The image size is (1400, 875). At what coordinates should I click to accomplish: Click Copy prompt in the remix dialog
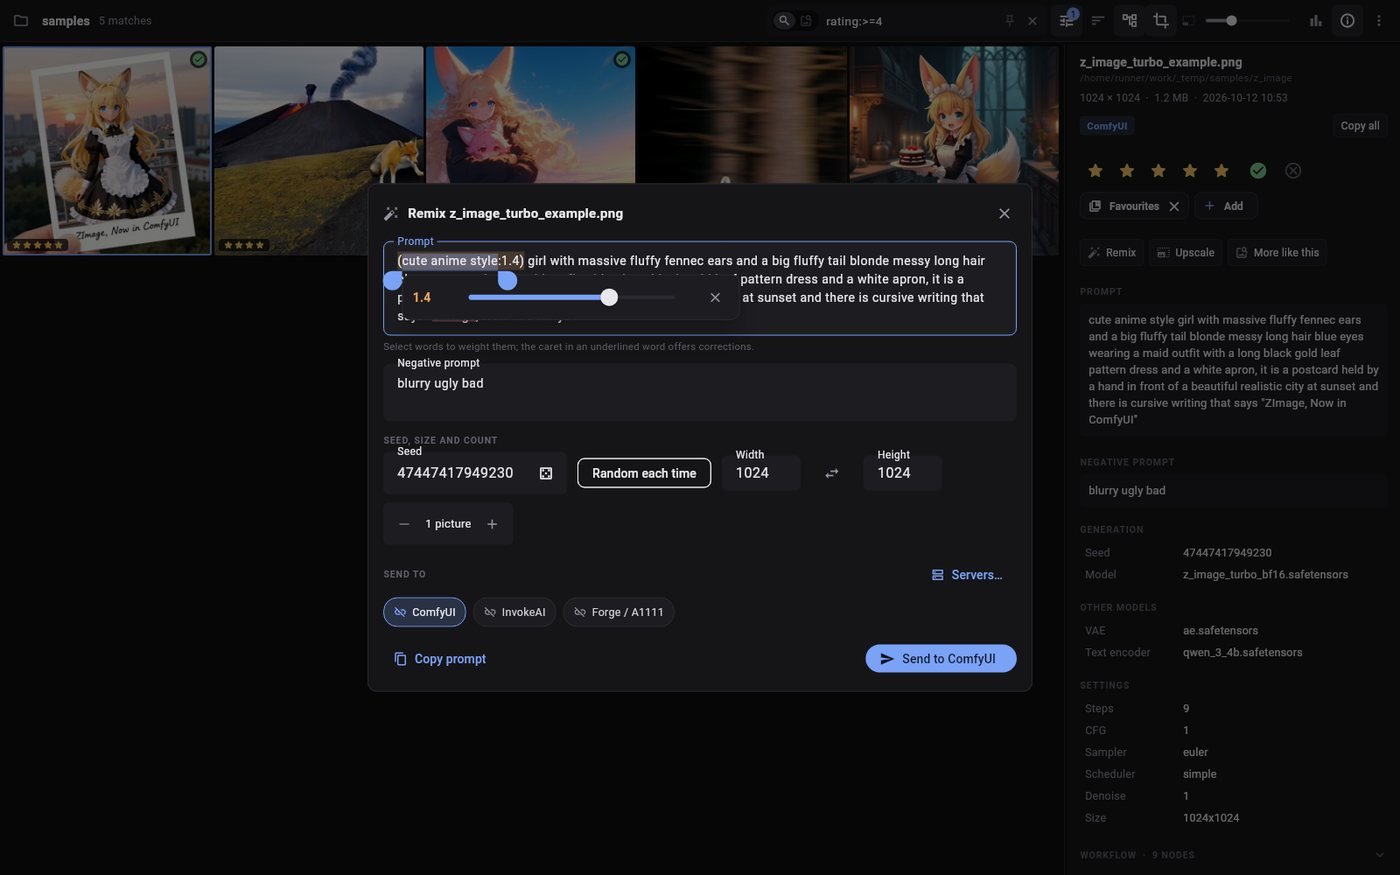click(x=440, y=659)
